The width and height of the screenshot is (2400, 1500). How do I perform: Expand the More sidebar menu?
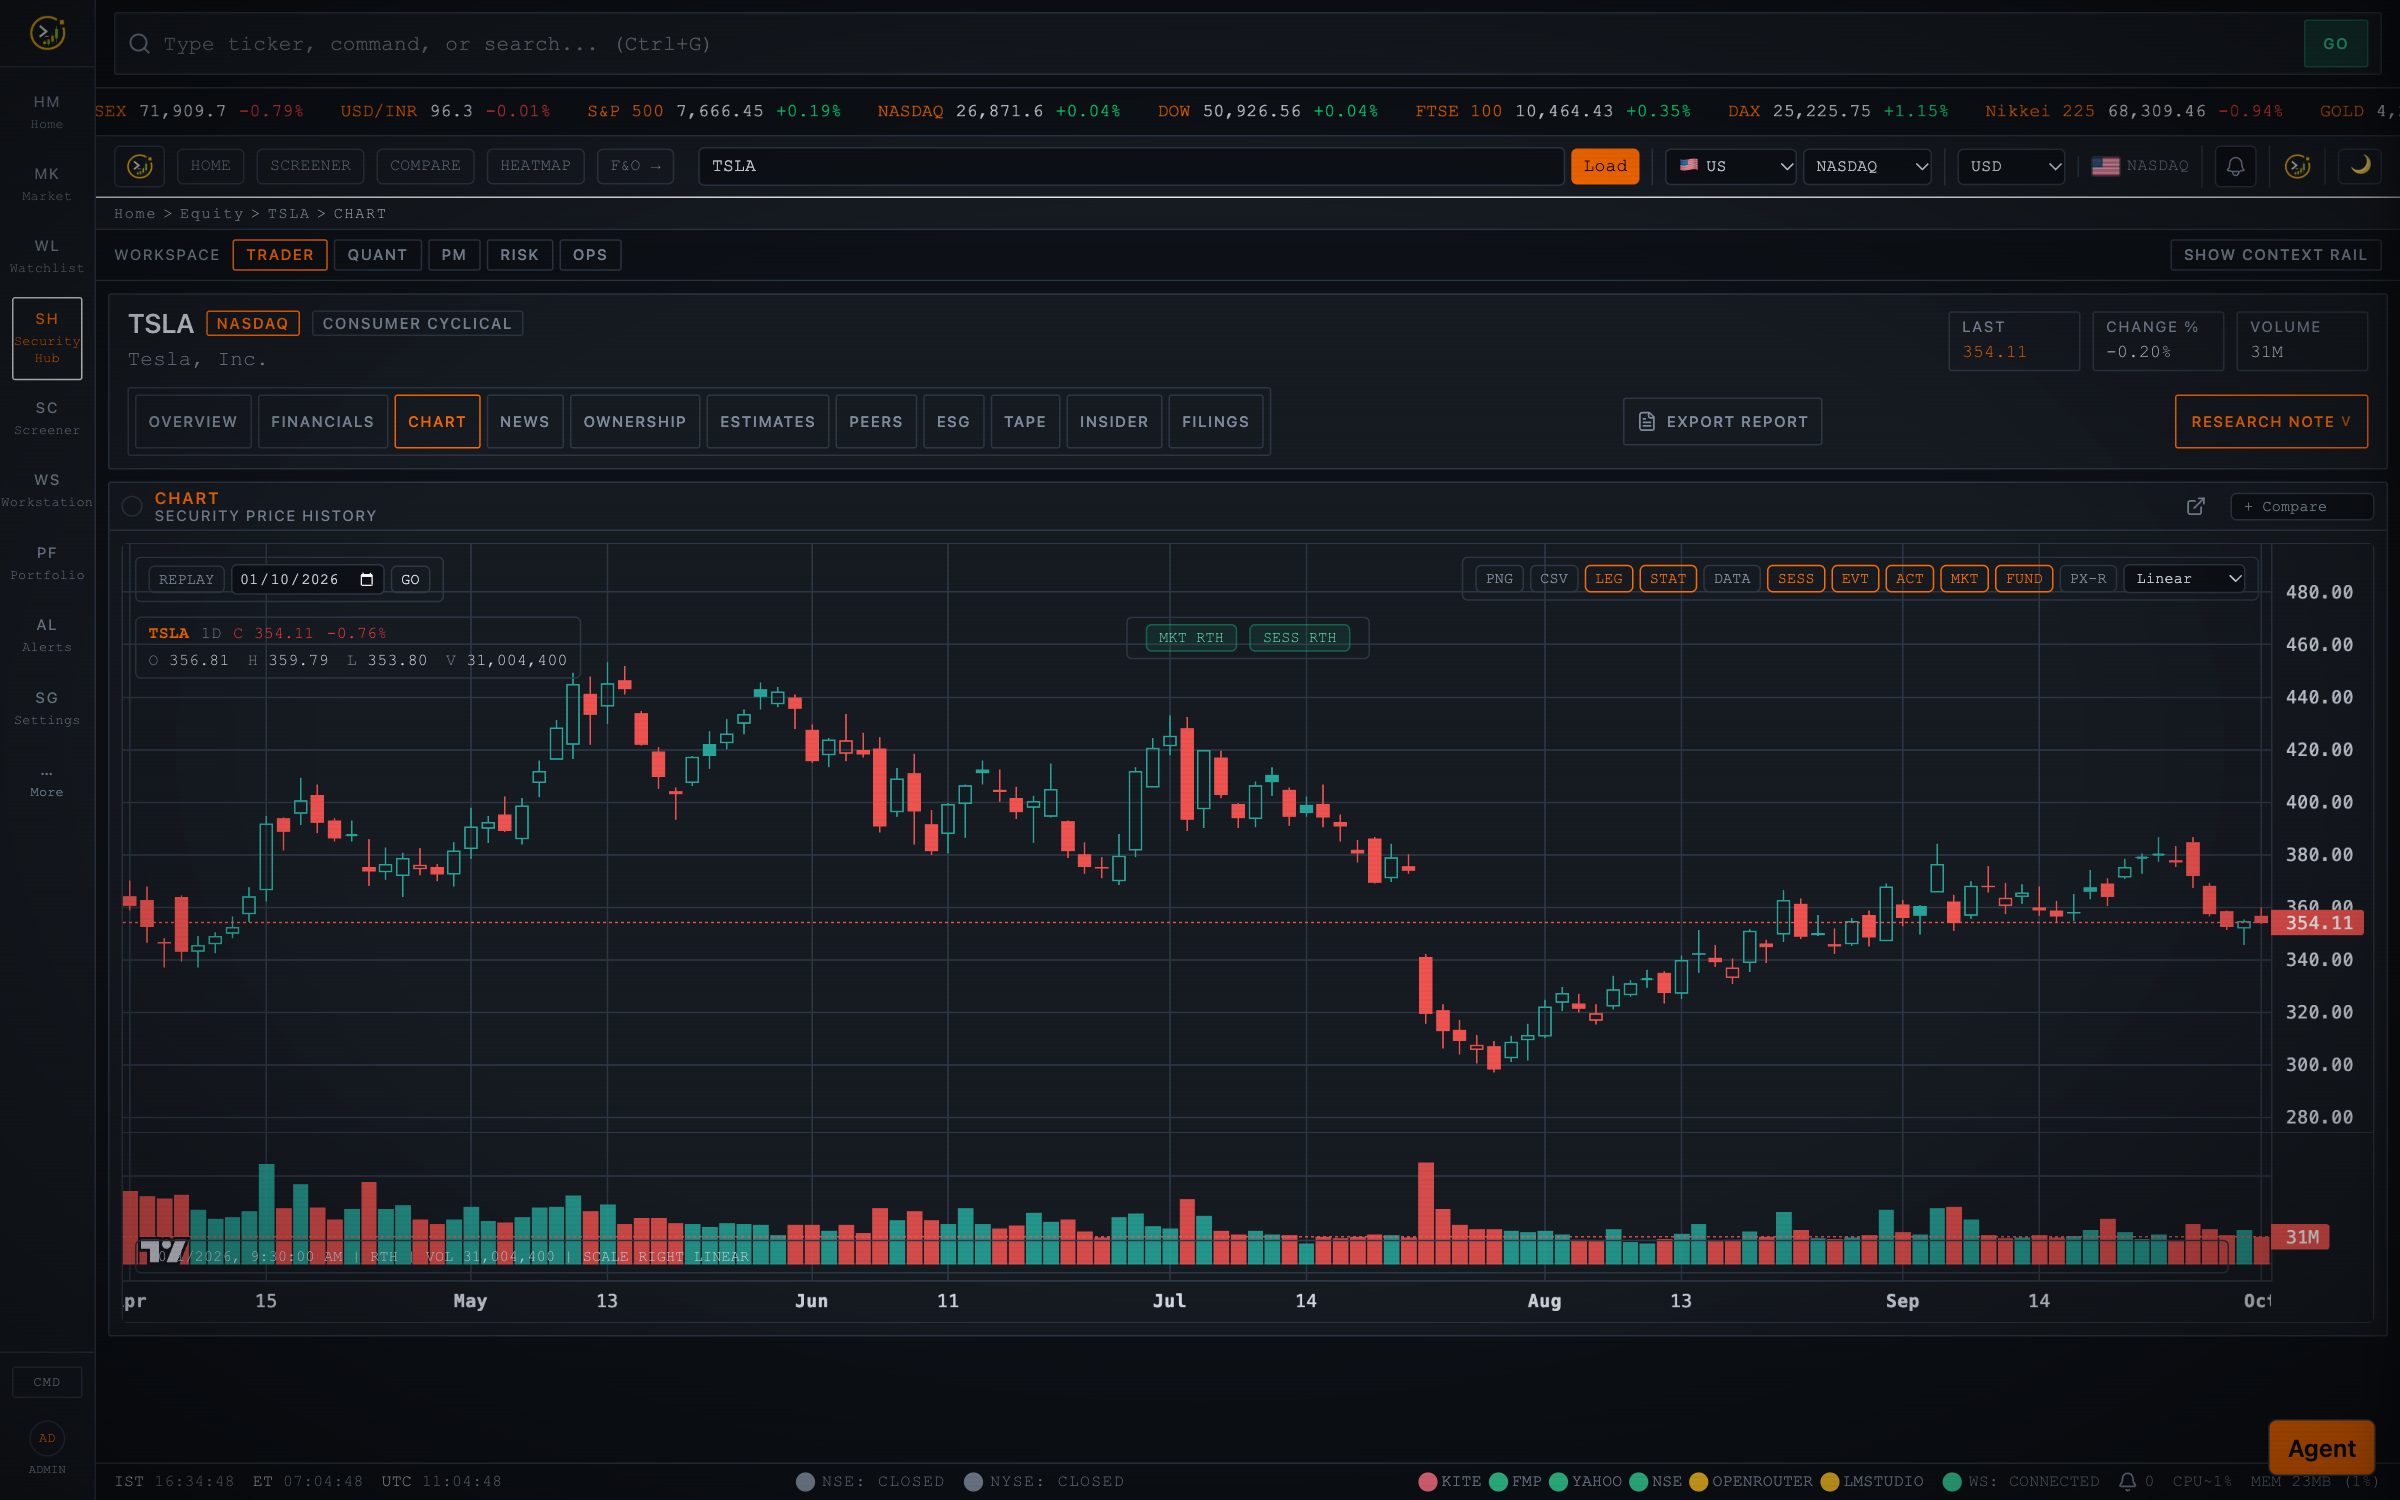pyautogui.click(x=47, y=782)
